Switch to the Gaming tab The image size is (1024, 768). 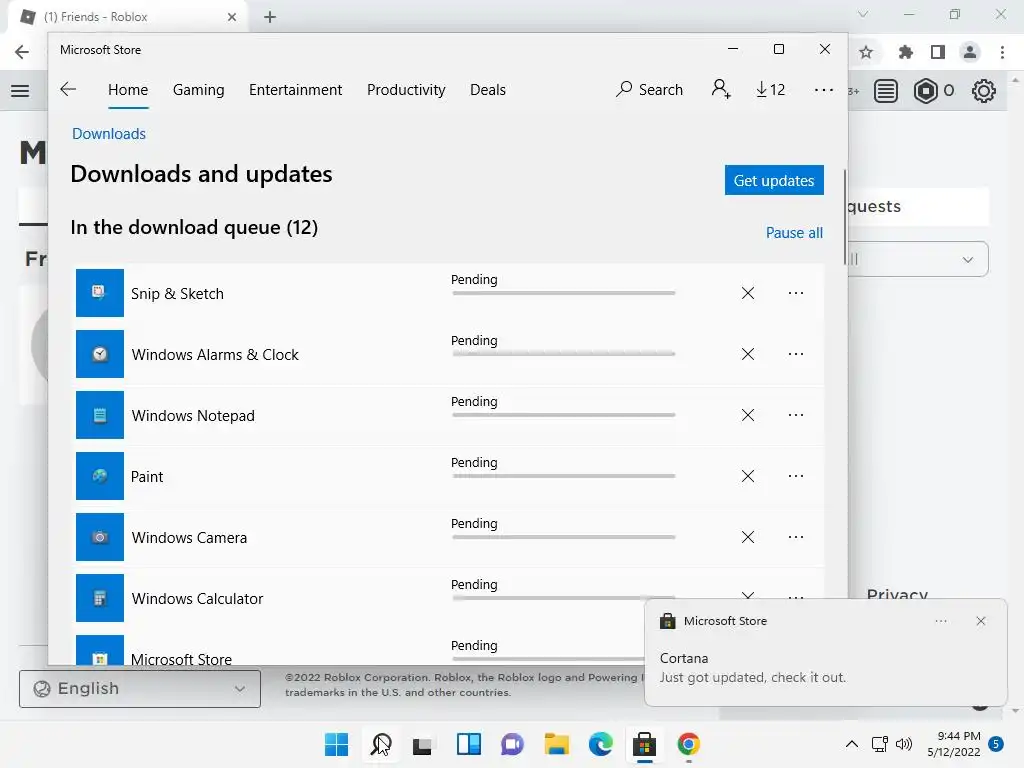pyautogui.click(x=199, y=89)
